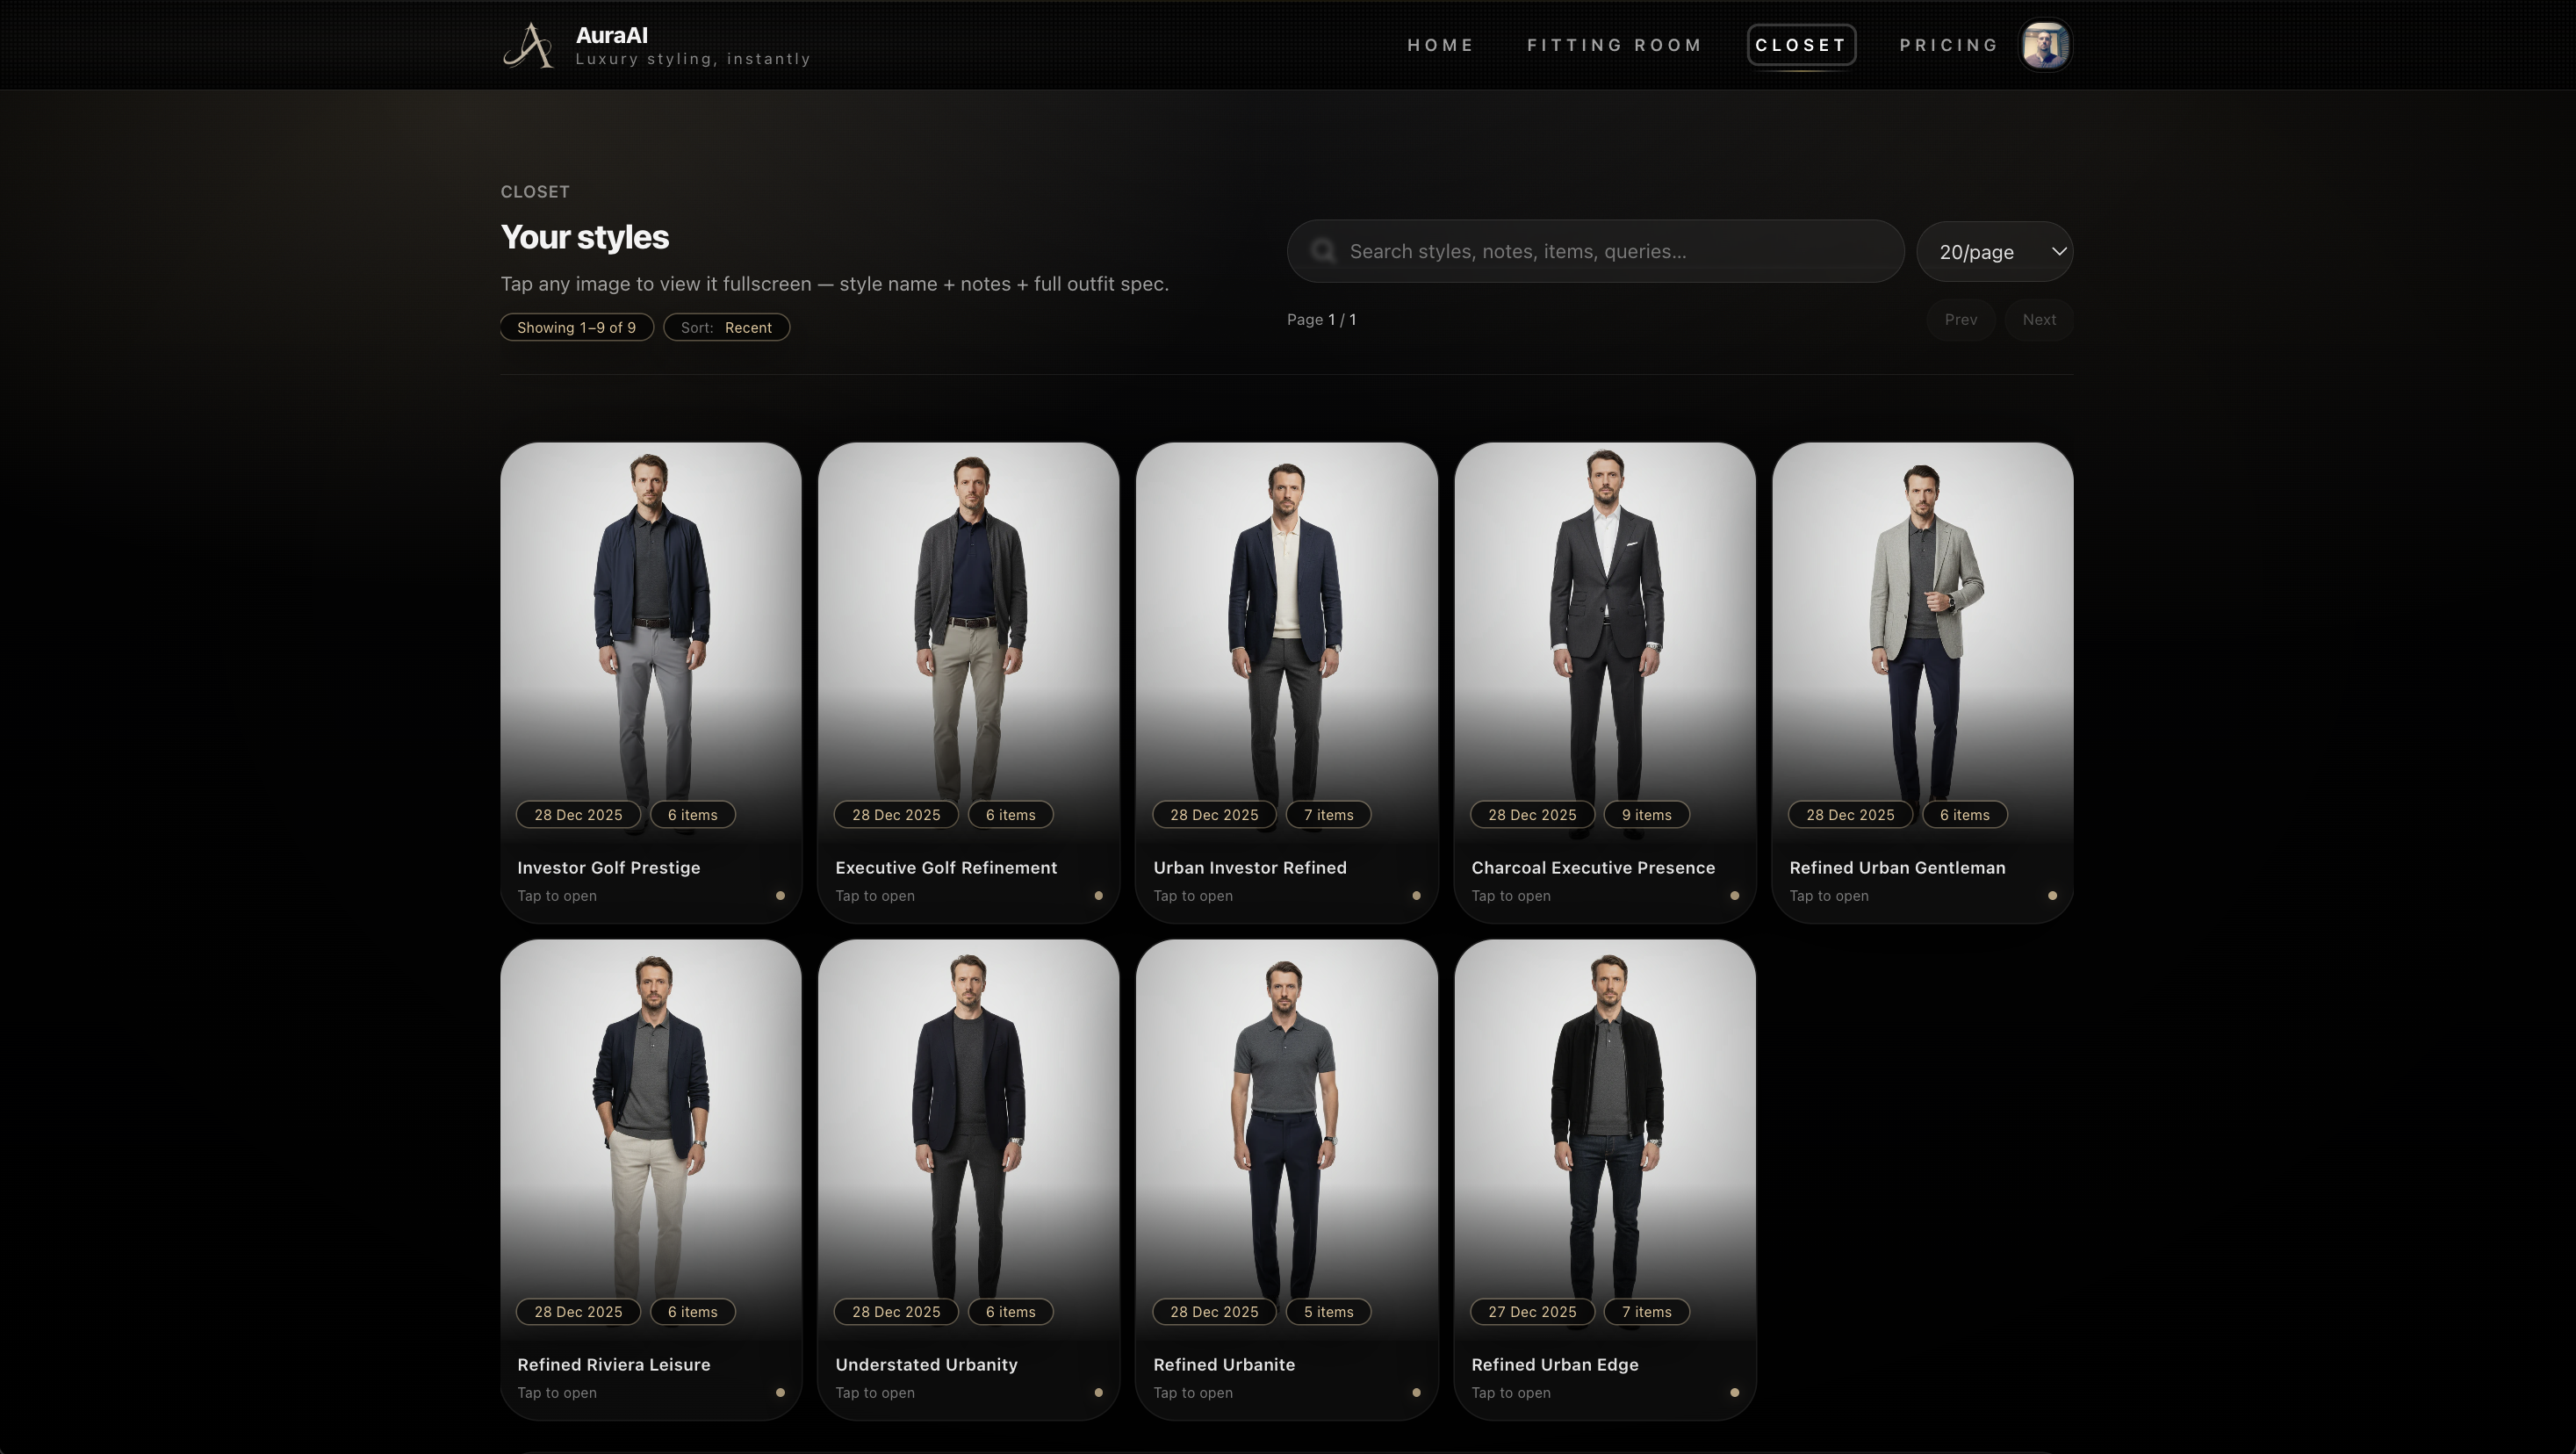Click the Showing 1–9 of 9 chip
This screenshot has width=2576, height=1454.
click(x=576, y=327)
